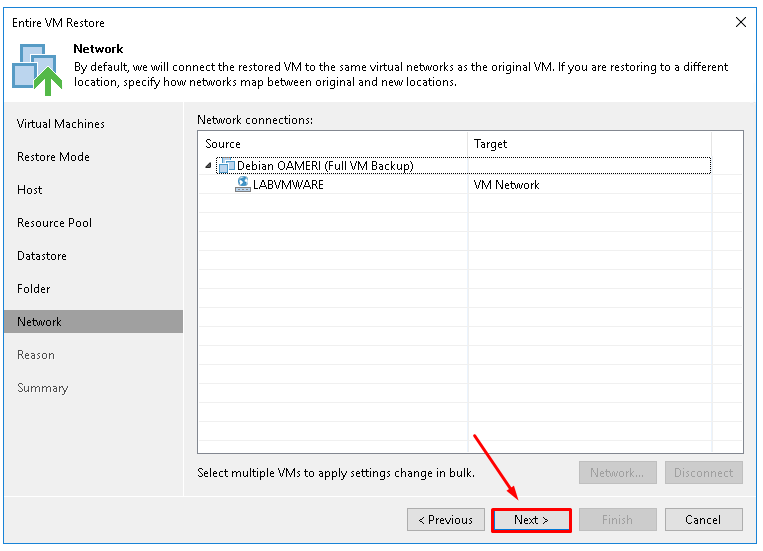This screenshot has height=551, width=763.
Task: Click the Reason wizard step
Action: (36, 355)
